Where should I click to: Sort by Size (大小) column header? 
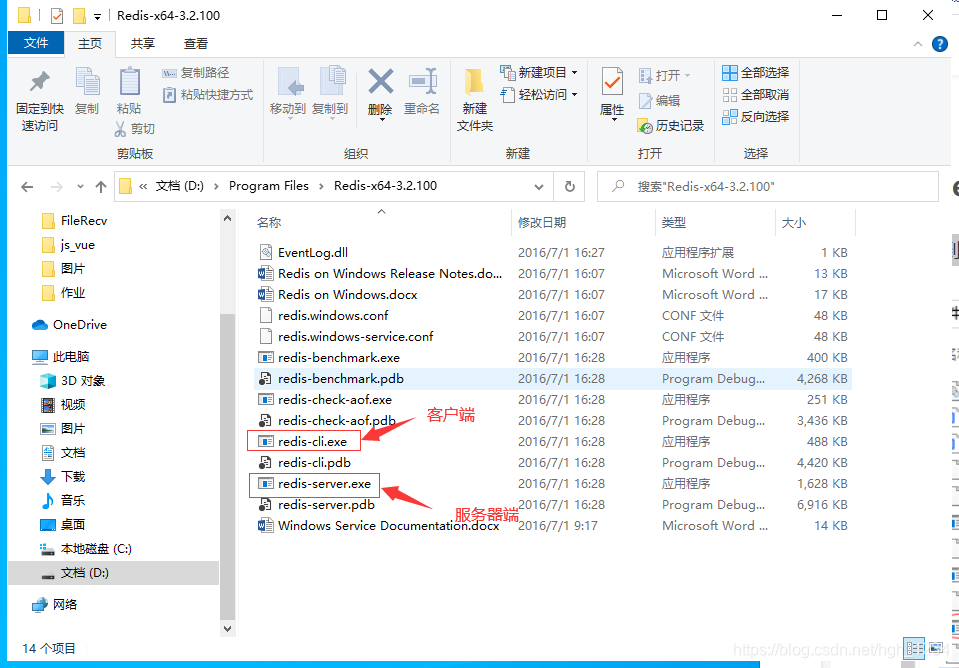[794, 223]
